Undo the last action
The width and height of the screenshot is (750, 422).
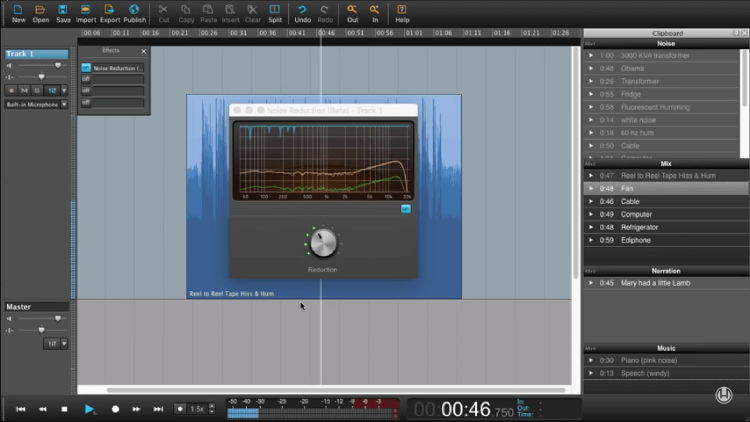tap(302, 13)
